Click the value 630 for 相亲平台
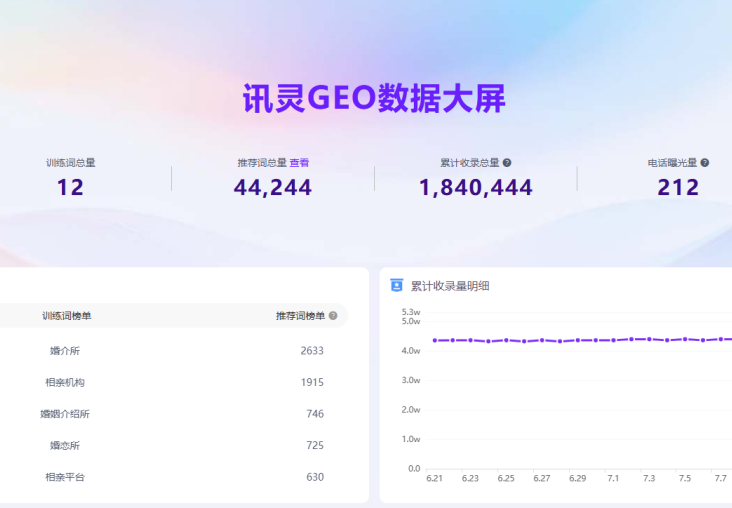 click(315, 477)
